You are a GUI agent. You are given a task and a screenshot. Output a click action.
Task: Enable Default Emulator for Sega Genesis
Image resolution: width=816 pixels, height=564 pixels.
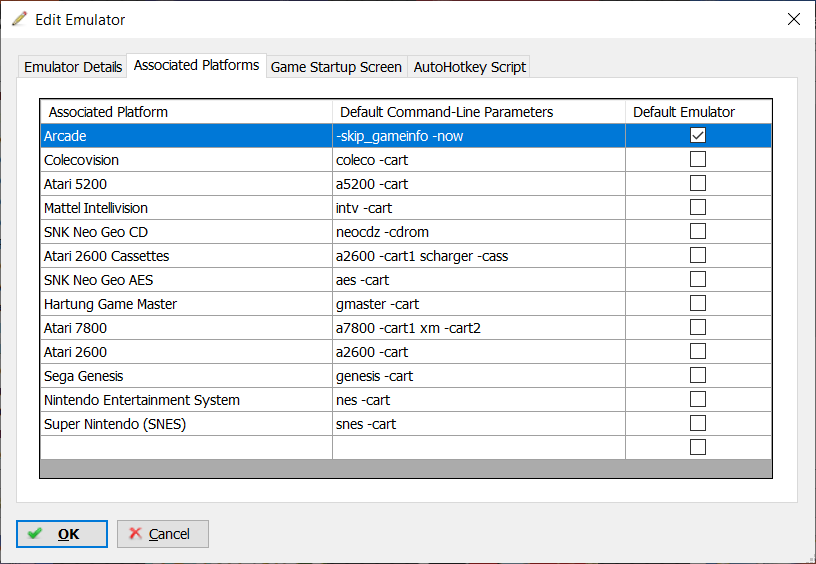(x=698, y=375)
